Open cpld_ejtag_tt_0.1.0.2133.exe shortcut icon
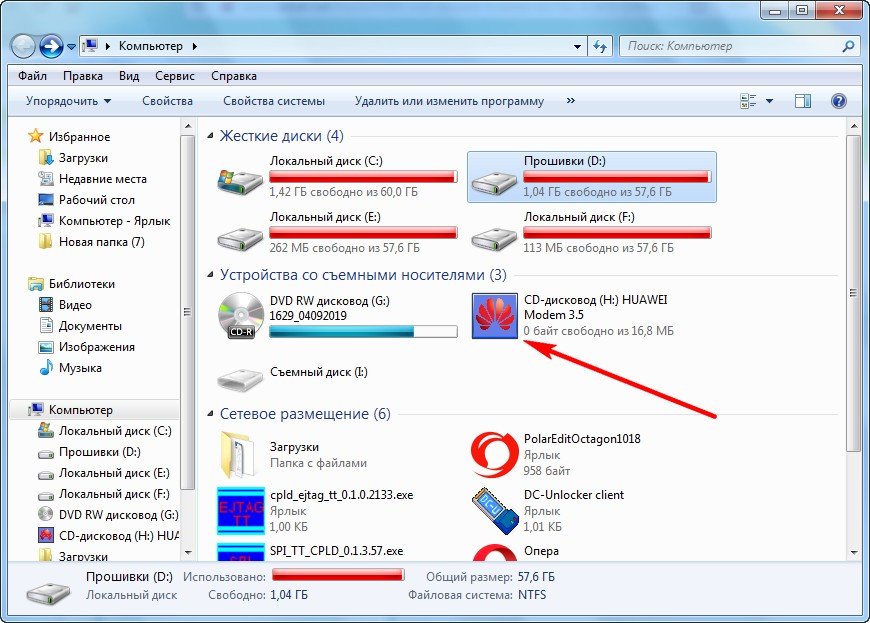The height and width of the screenshot is (623, 870). [241, 510]
